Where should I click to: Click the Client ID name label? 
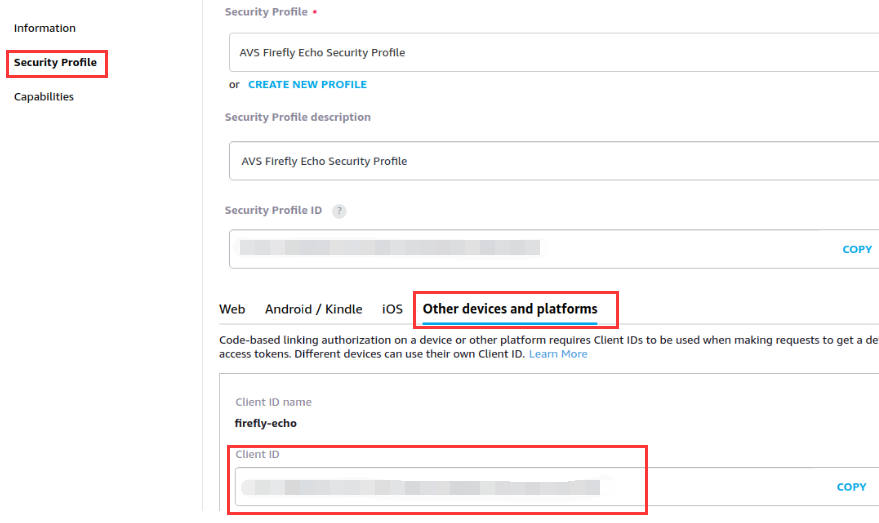point(274,402)
